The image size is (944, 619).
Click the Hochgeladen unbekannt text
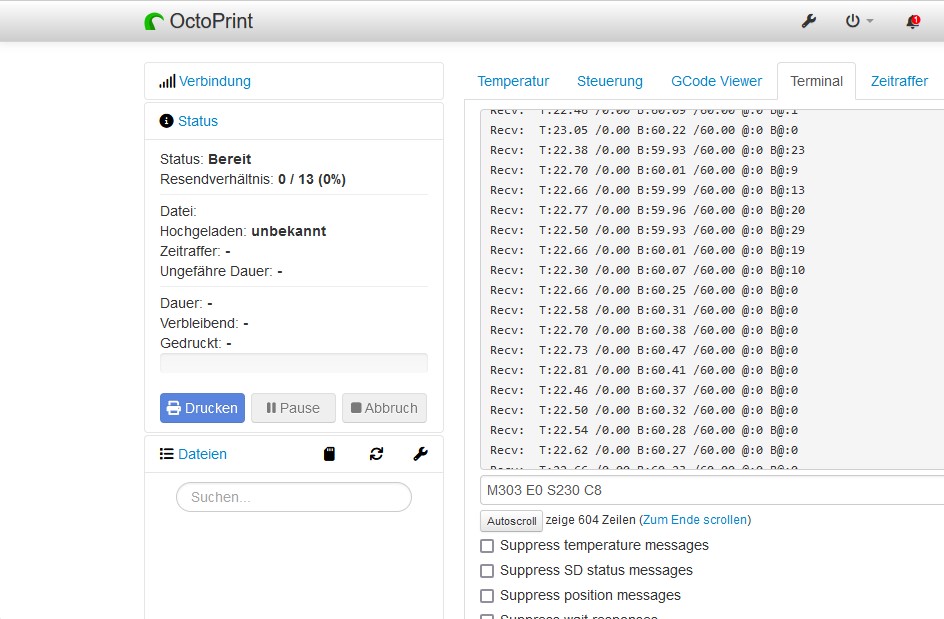pyautogui.click(x=243, y=231)
